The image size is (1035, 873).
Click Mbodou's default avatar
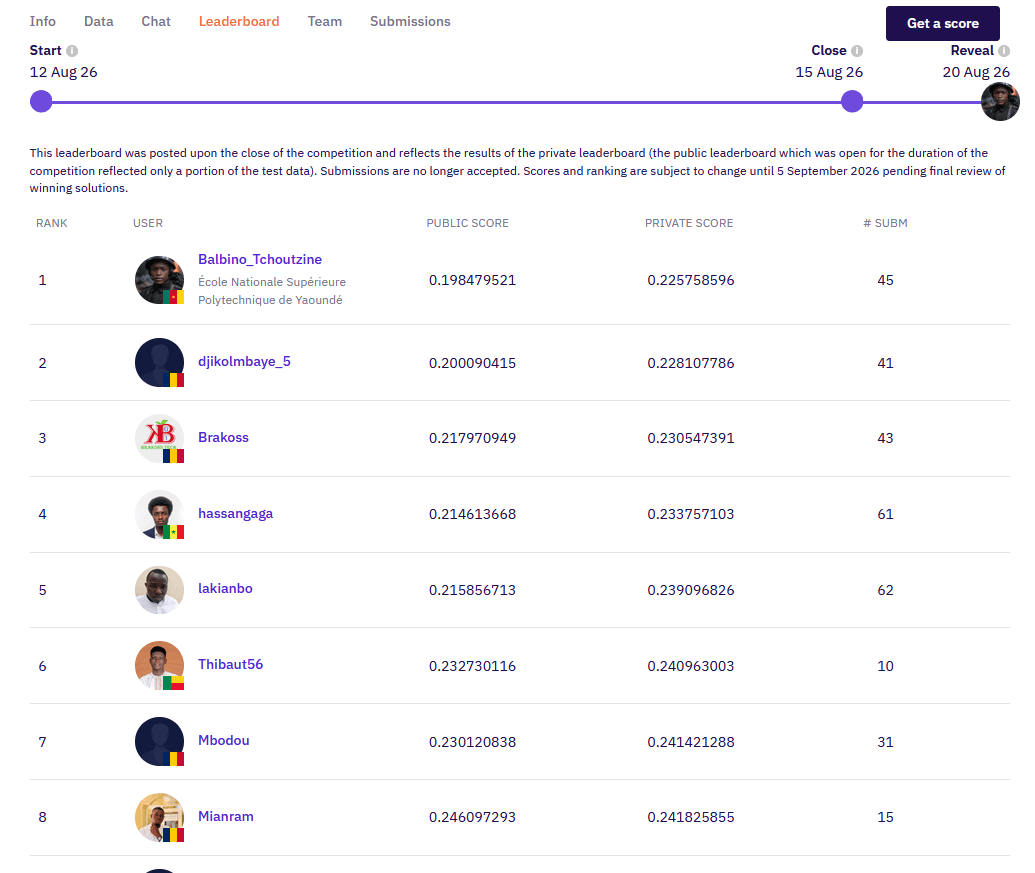coord(159,741)
